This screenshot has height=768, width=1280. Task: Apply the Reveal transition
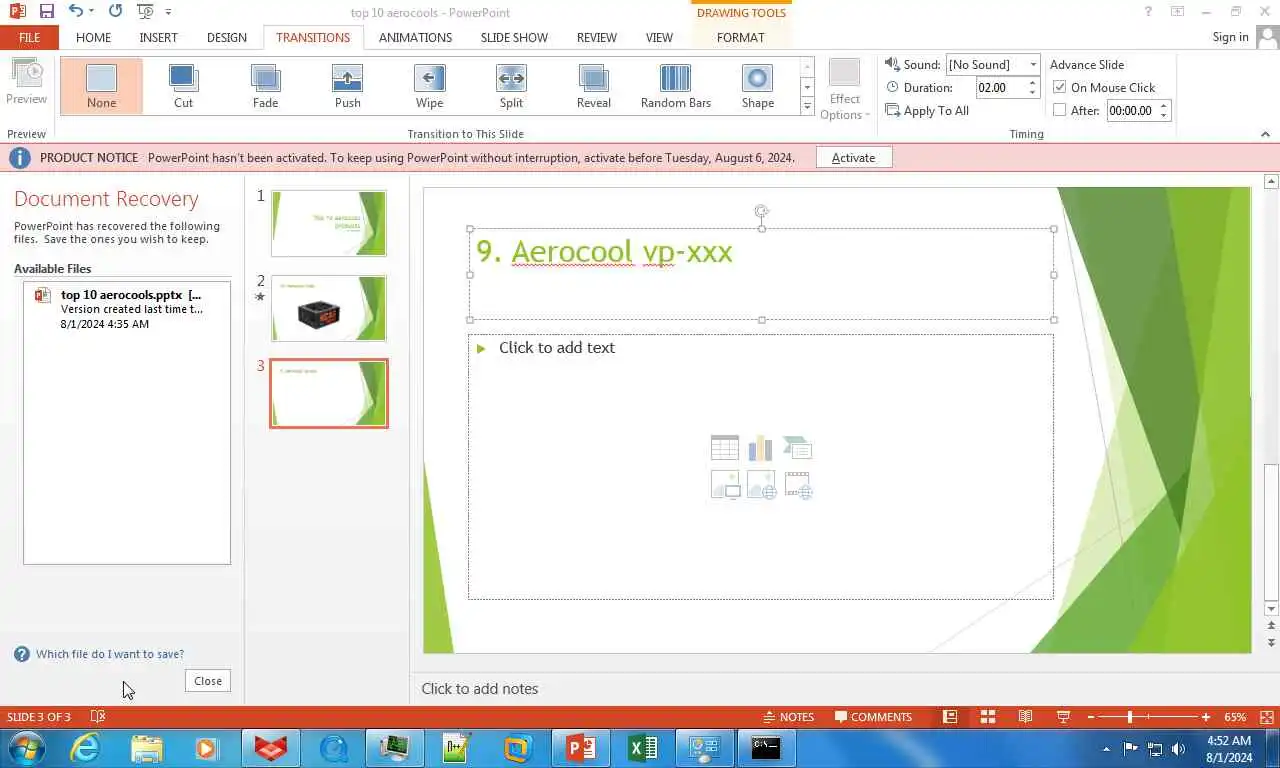tap(593, 86)
